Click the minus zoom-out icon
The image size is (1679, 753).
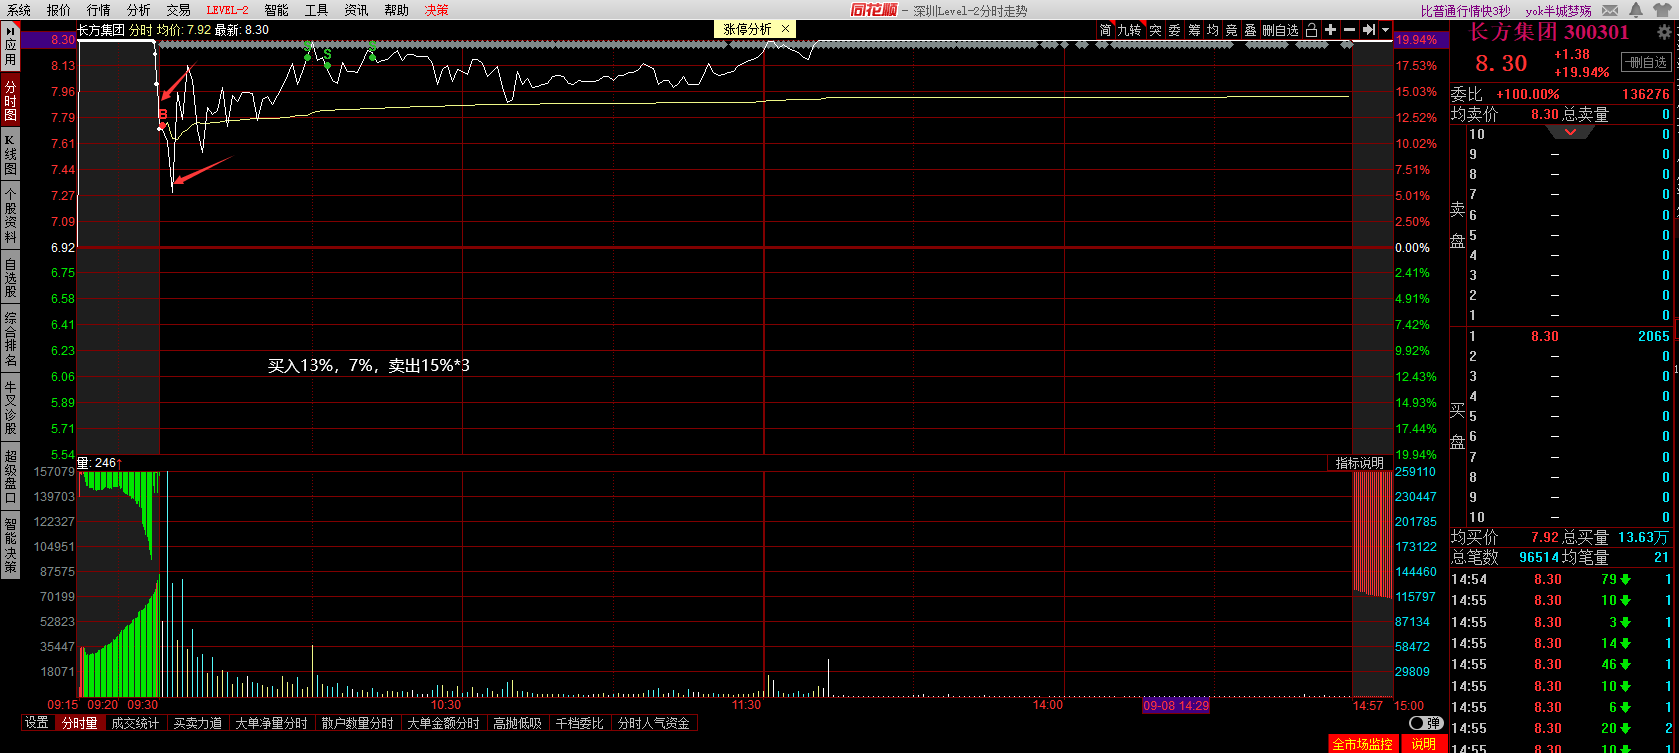coord(1349,30)
